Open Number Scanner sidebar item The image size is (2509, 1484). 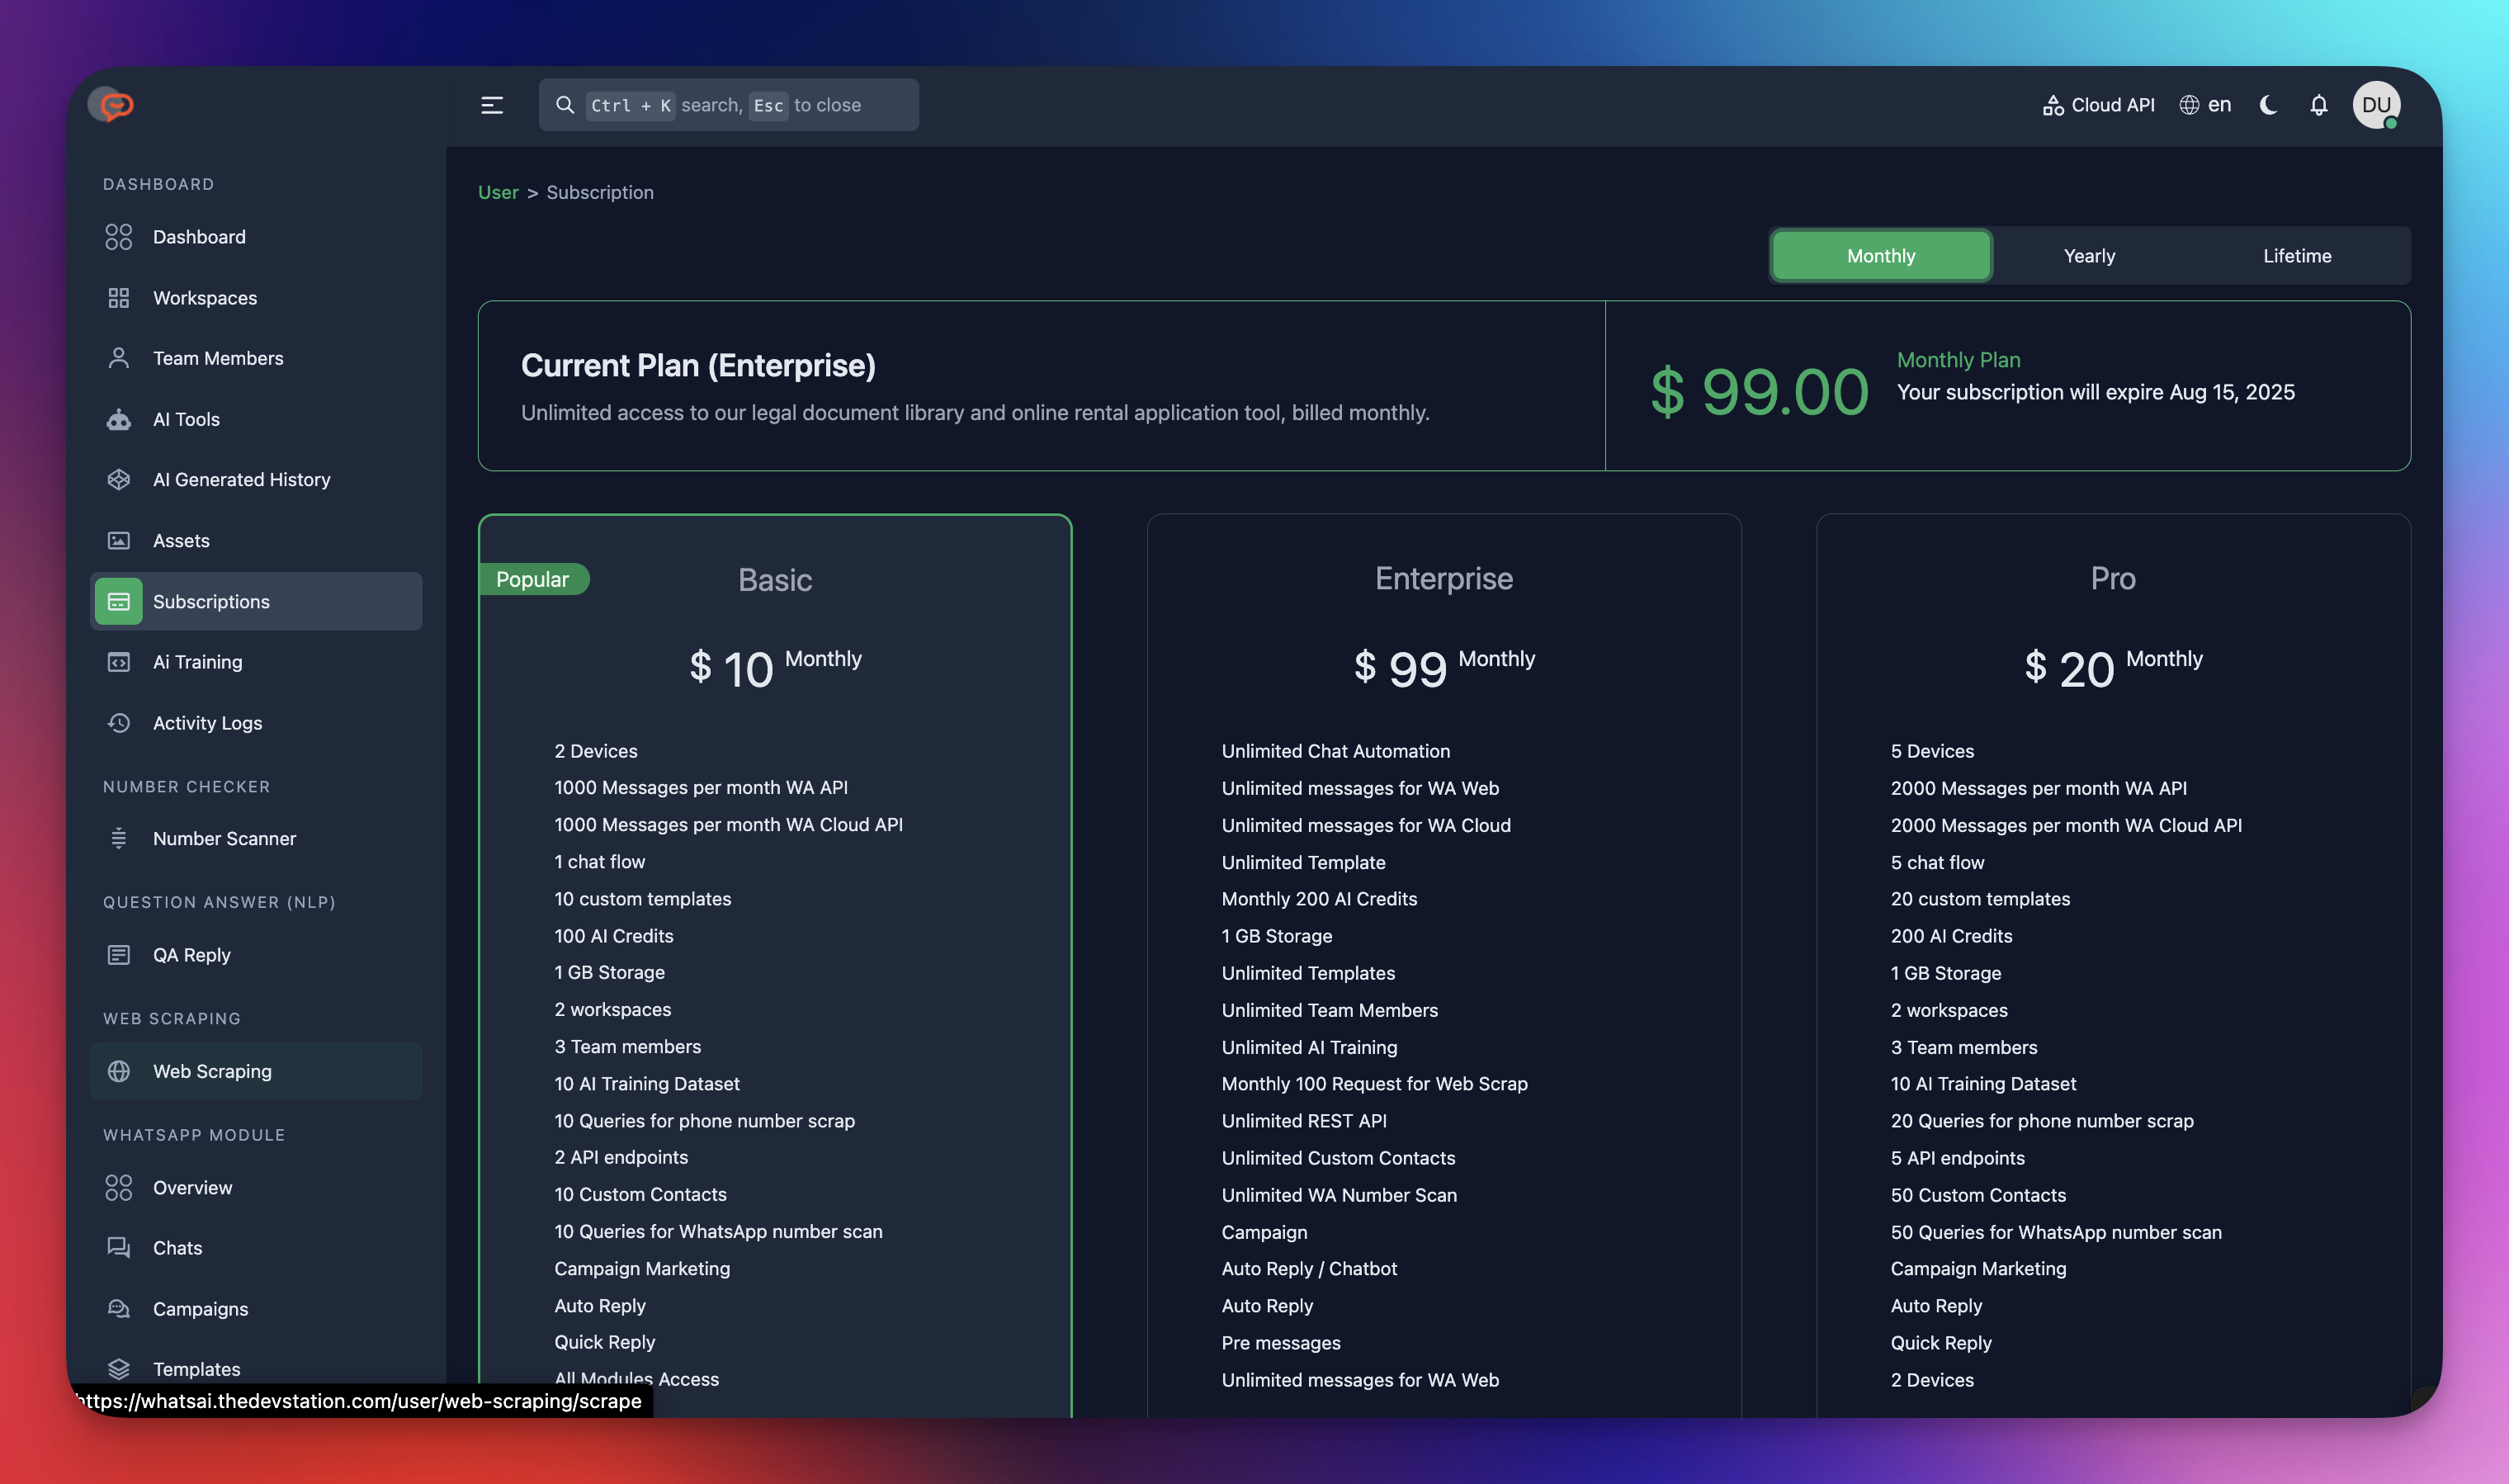point(224,839)
